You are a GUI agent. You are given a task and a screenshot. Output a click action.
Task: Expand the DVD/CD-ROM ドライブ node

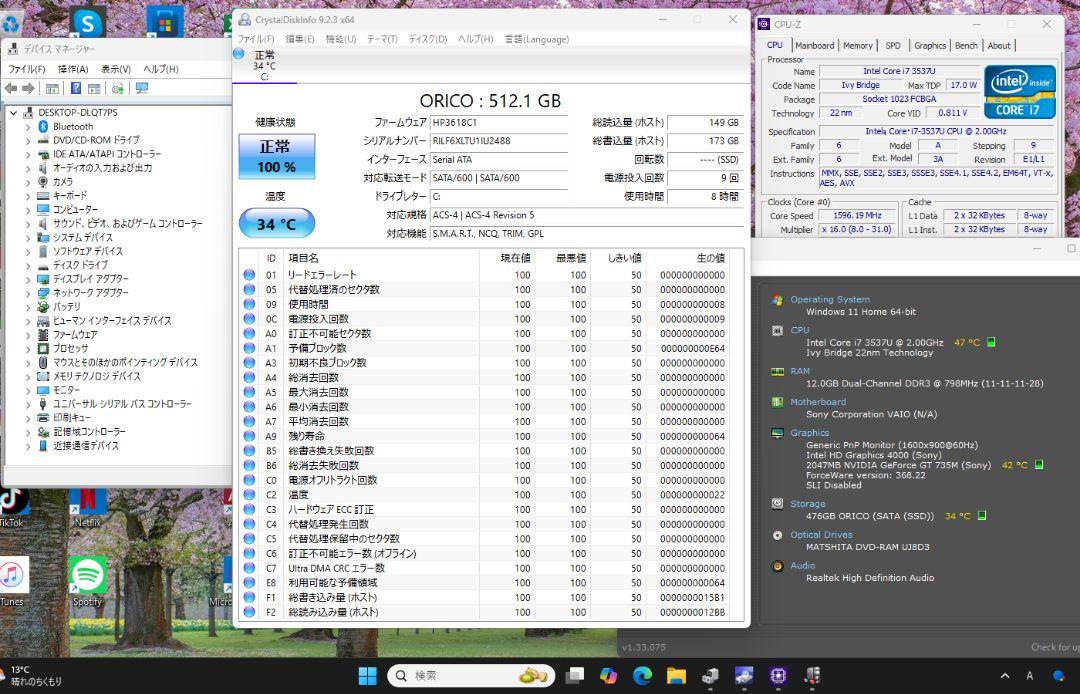(x=28, y=140)
